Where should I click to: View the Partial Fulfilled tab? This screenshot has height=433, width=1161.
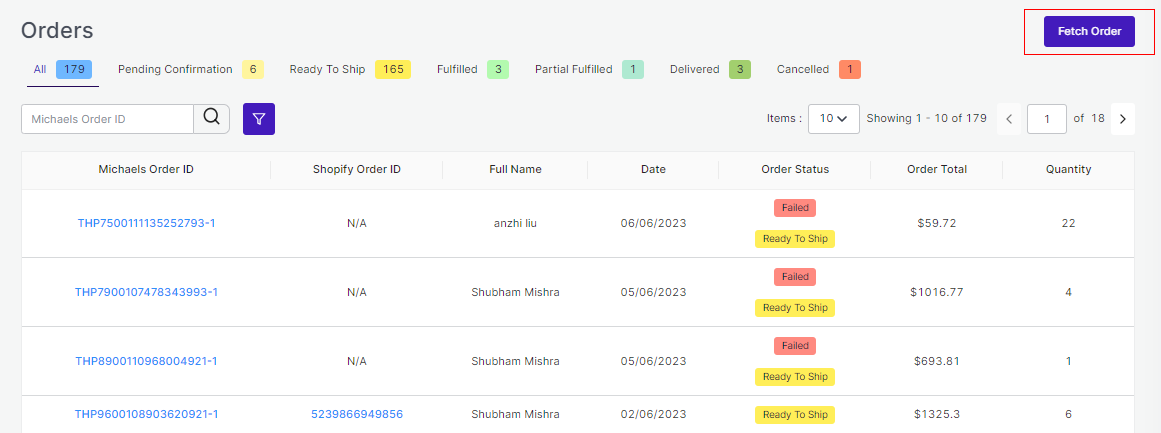click(x=588, y=70)
